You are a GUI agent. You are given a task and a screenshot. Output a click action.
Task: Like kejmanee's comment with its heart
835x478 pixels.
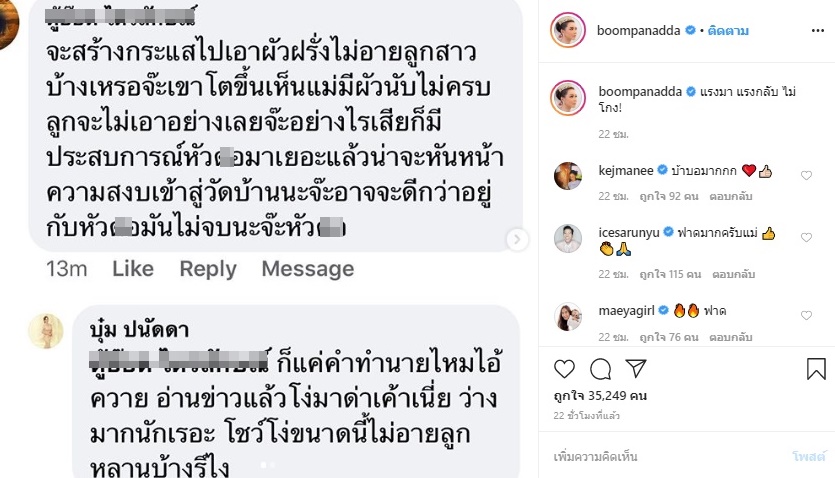point(806,176)
